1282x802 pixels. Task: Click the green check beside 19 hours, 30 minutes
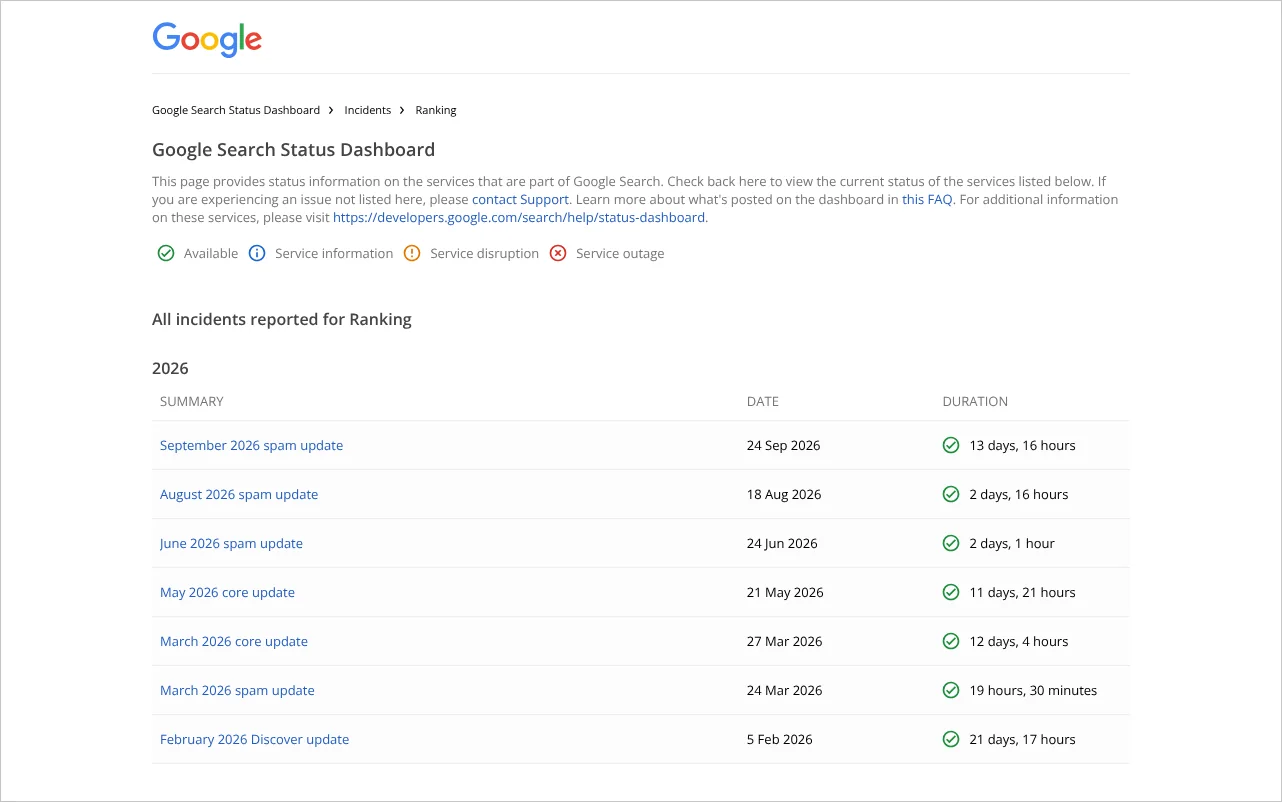pyautogui.click(x=951, y=690)
